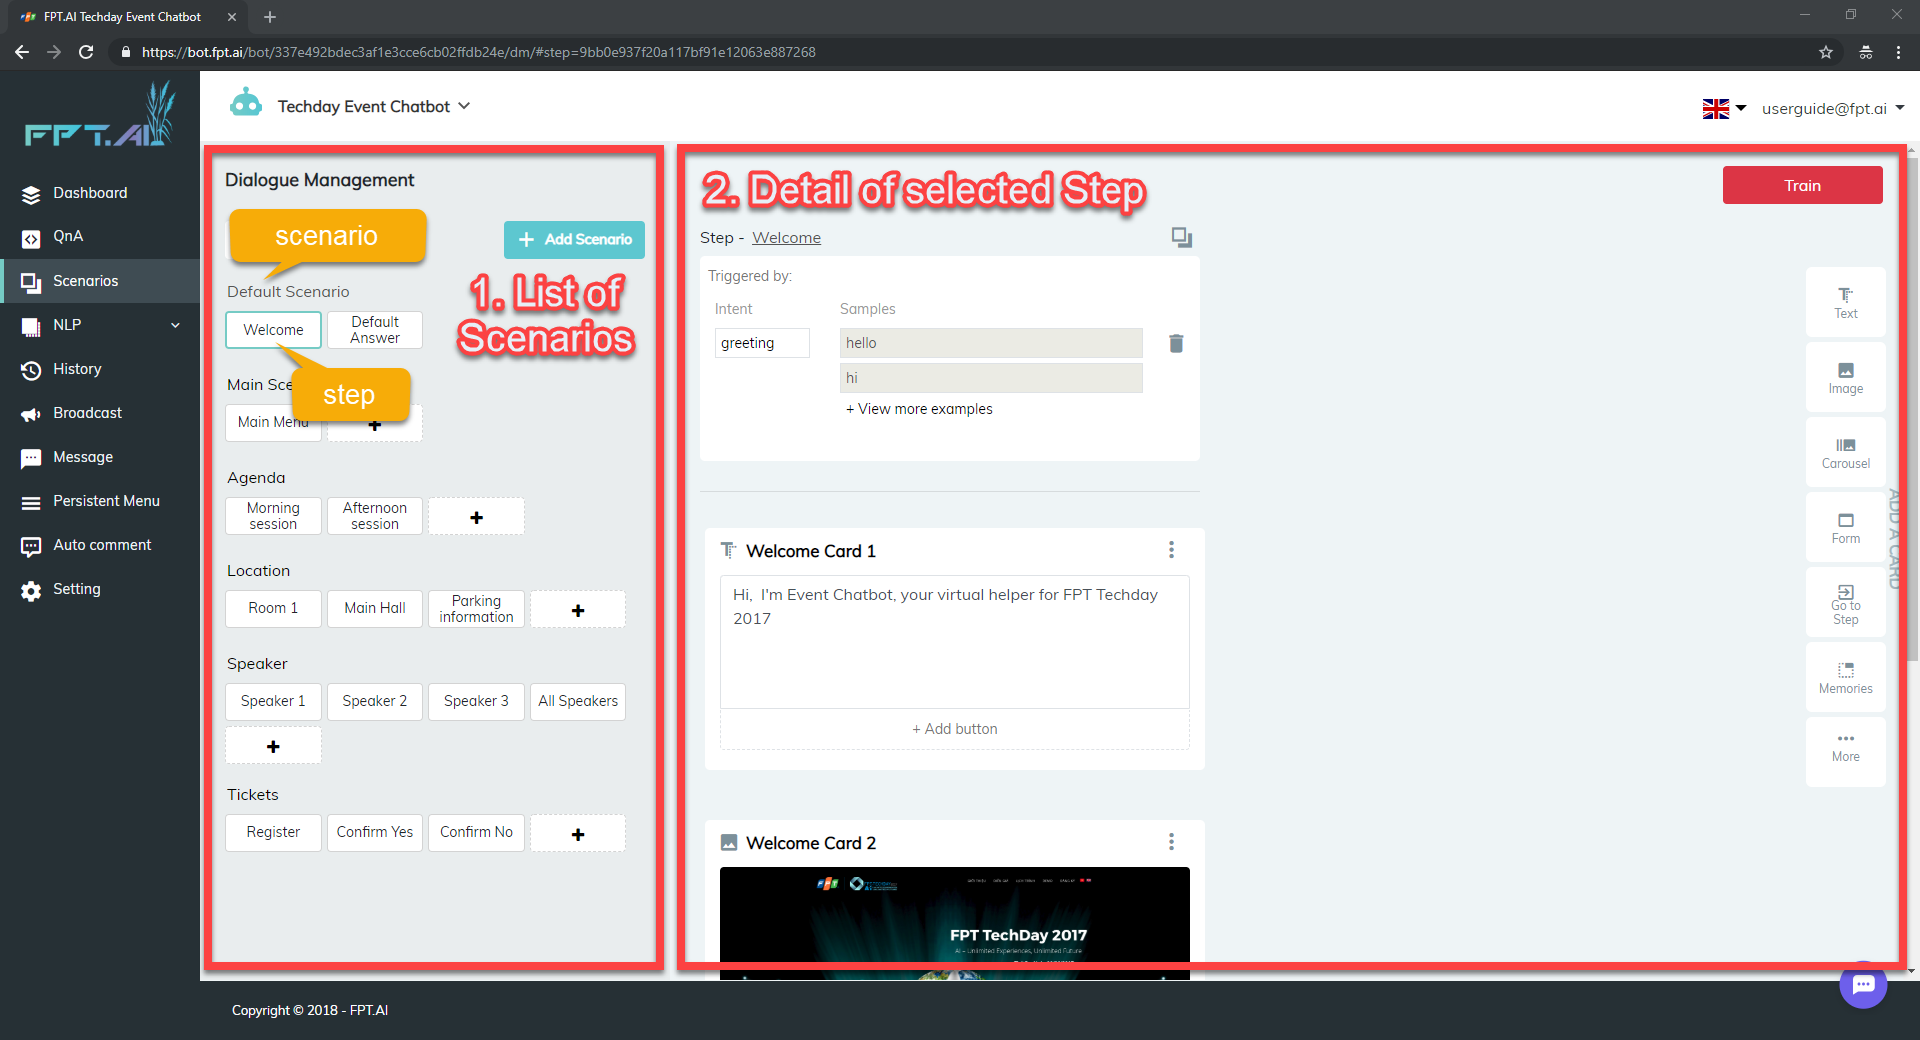Screen dimensions: 1920x1040
Task: Click the FPT TechDay 2017 image
Action: click(955, 923)
